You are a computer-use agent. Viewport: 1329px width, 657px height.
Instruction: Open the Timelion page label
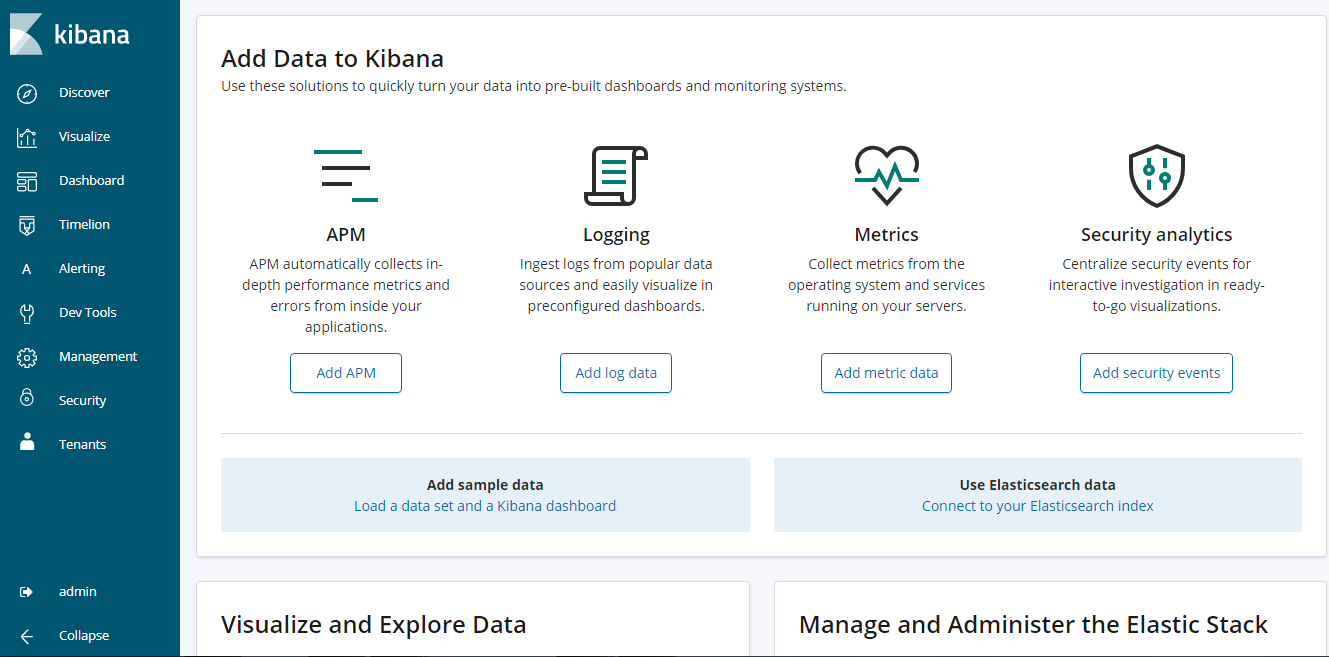pos(84,225)
